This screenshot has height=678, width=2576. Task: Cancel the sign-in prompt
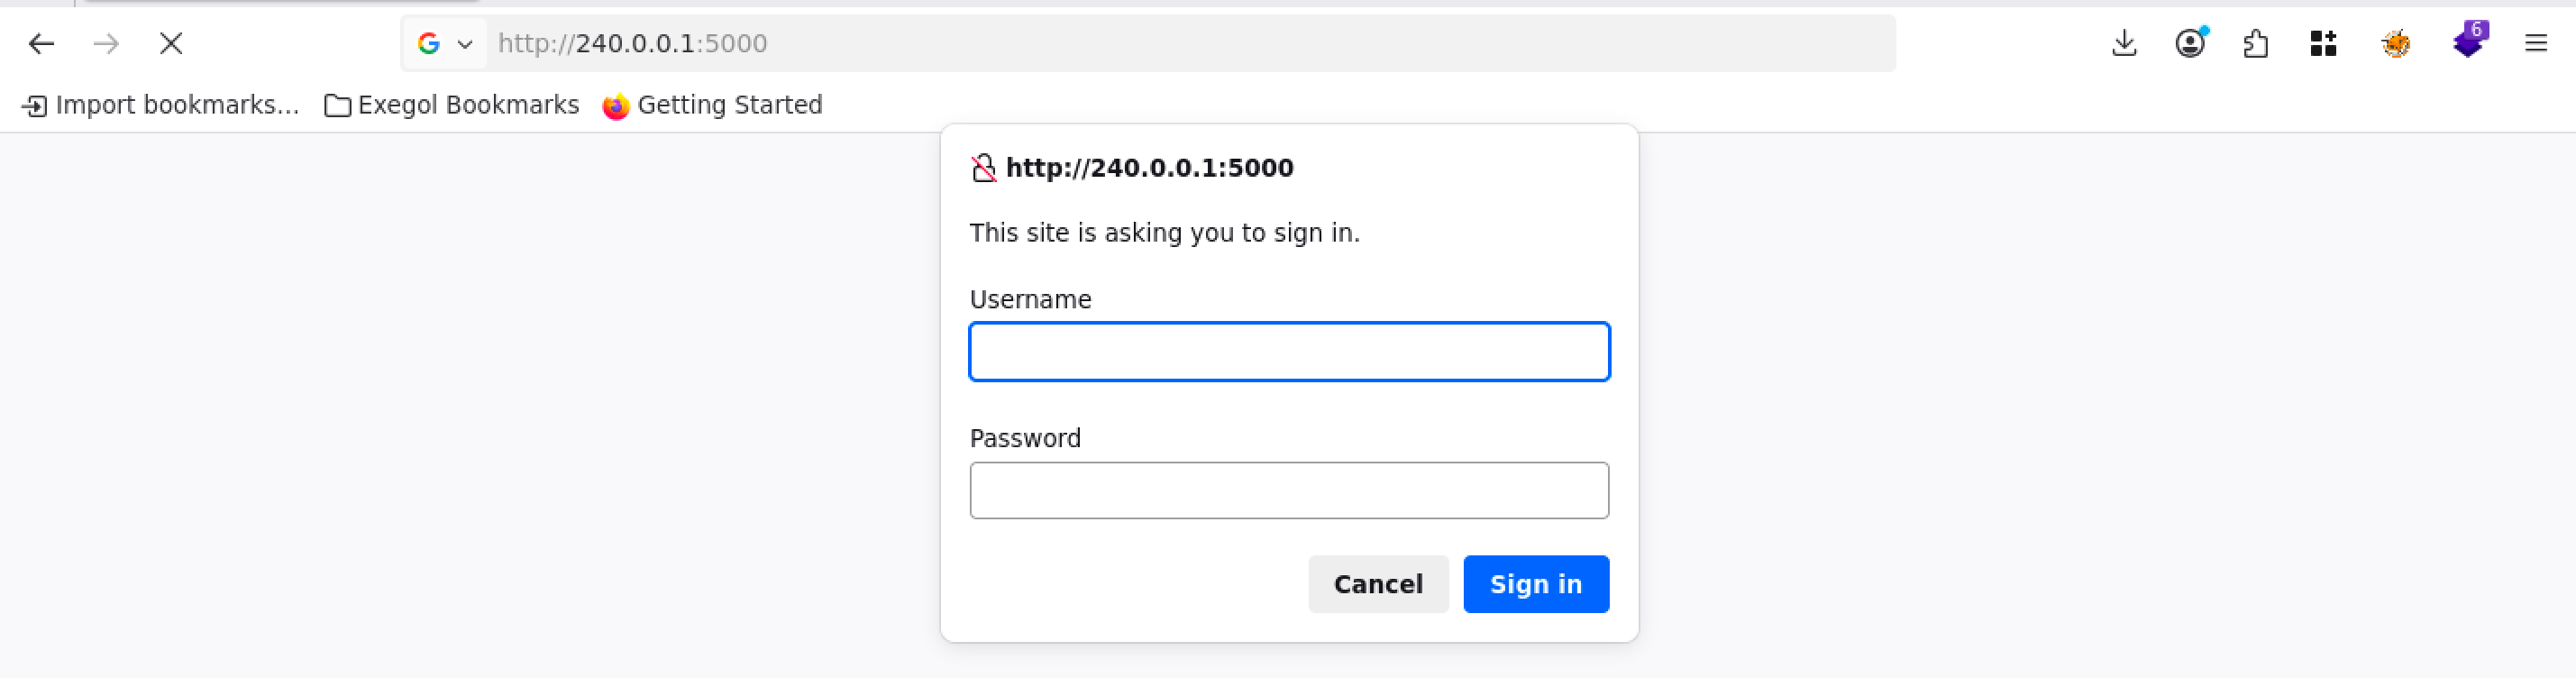click(1377, 584)
